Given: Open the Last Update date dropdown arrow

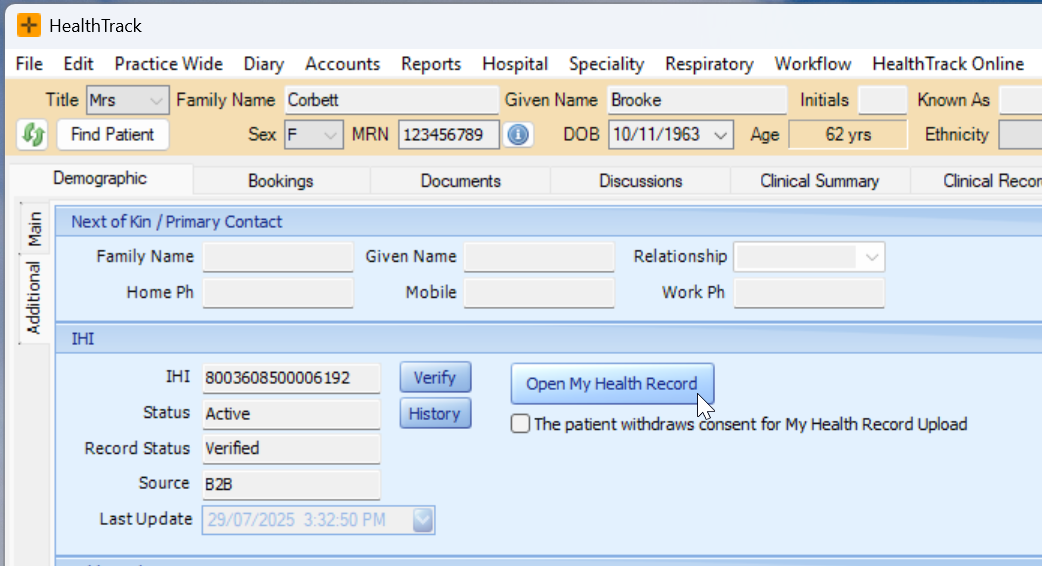Looking at the screenshot, I should [423, 520].
